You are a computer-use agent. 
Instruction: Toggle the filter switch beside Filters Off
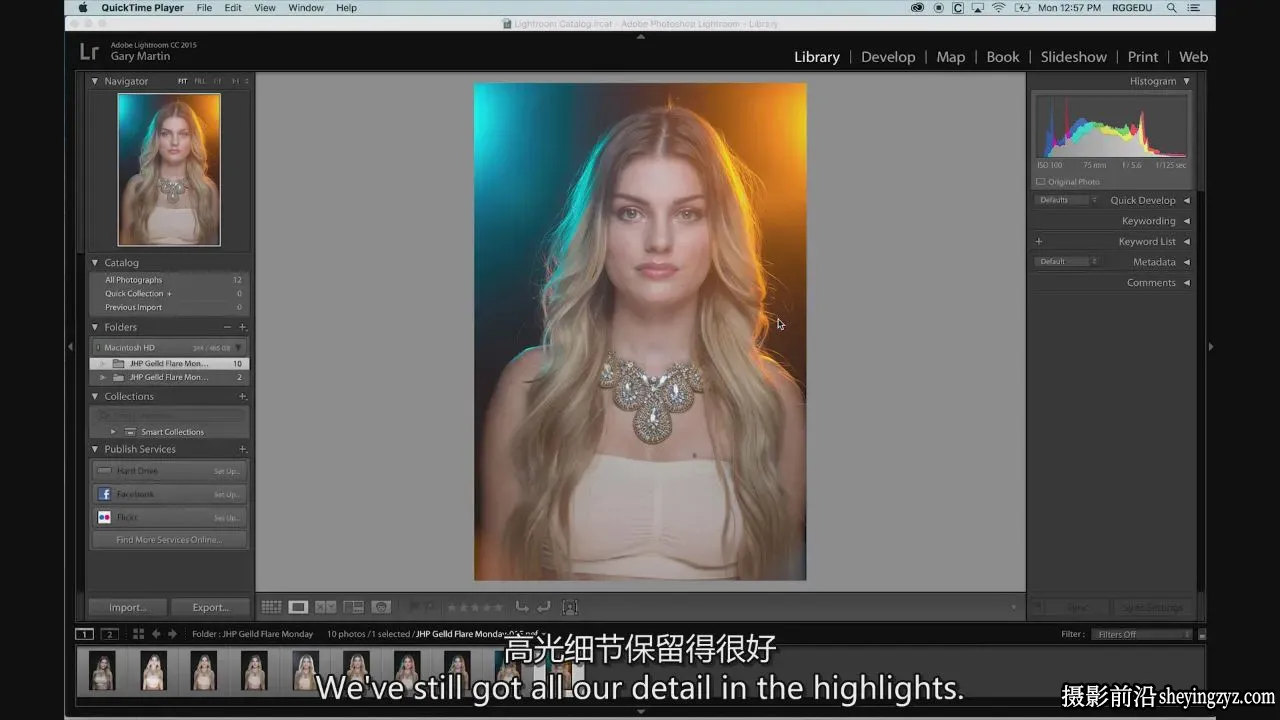(x=1202, y=634)
